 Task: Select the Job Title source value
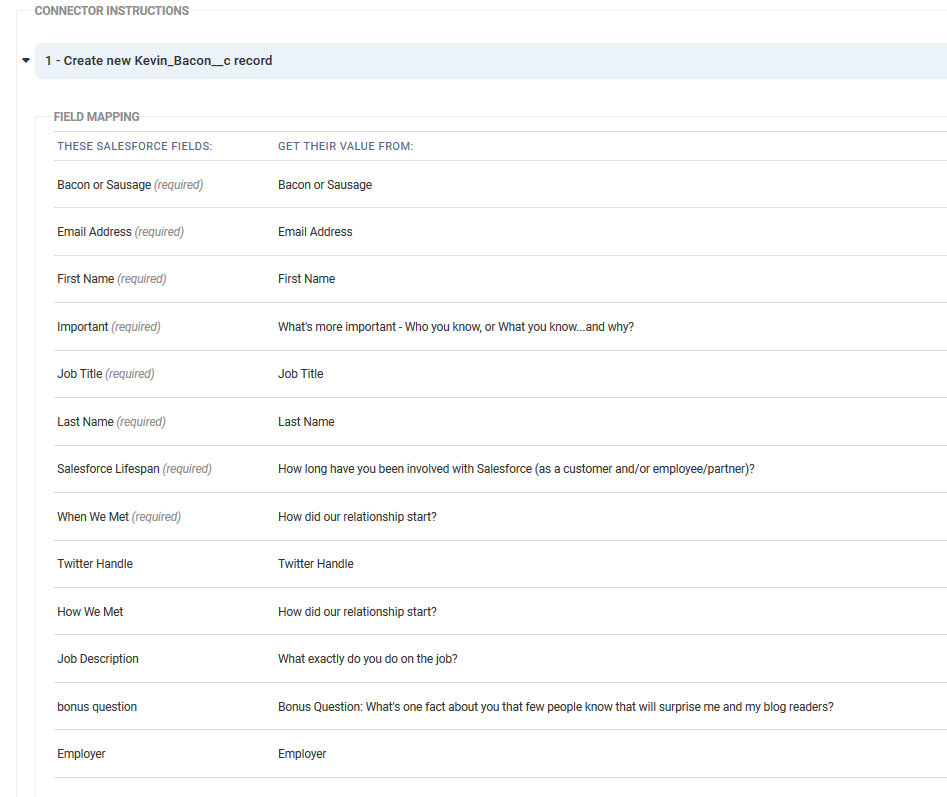300,374
